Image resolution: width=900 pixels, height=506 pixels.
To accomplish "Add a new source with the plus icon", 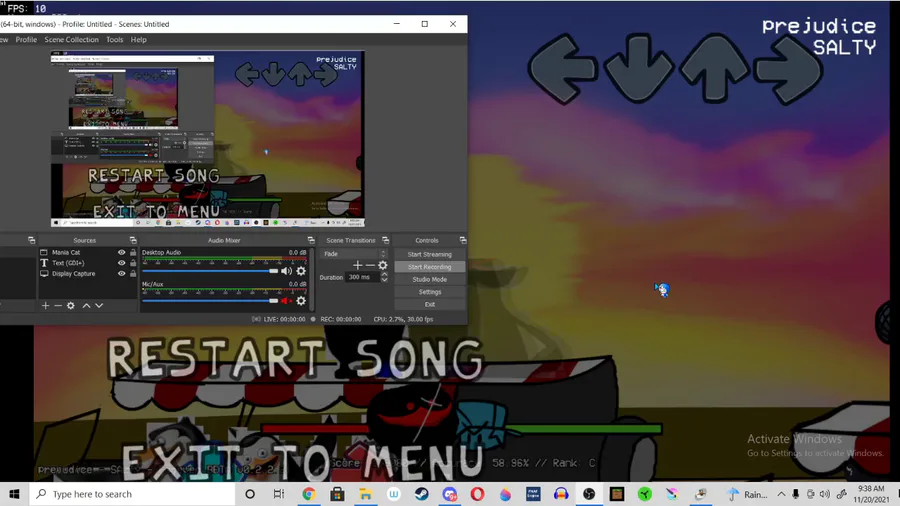I will pos(45,306).
